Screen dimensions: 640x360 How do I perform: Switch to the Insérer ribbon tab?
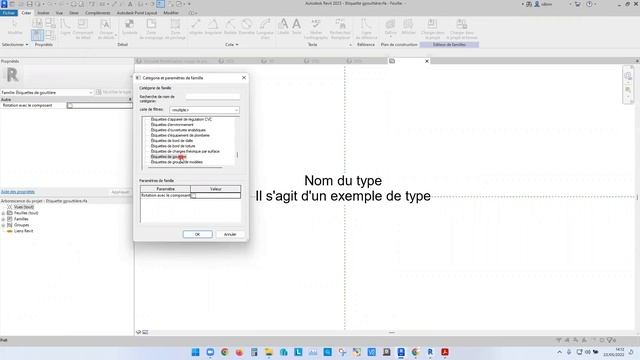pyautogui.click(x=43, y=13)
